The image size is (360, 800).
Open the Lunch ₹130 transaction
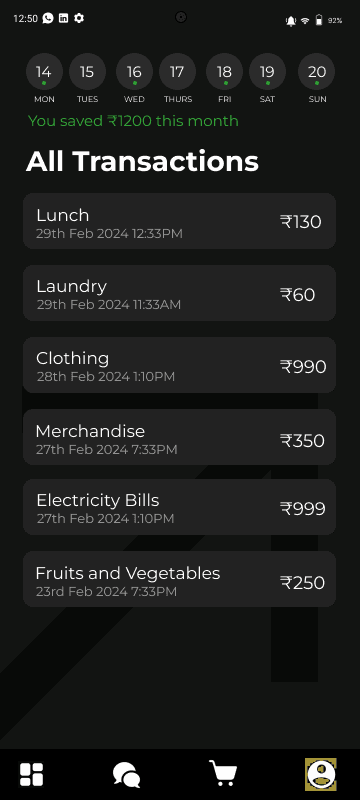pos(179,221)
